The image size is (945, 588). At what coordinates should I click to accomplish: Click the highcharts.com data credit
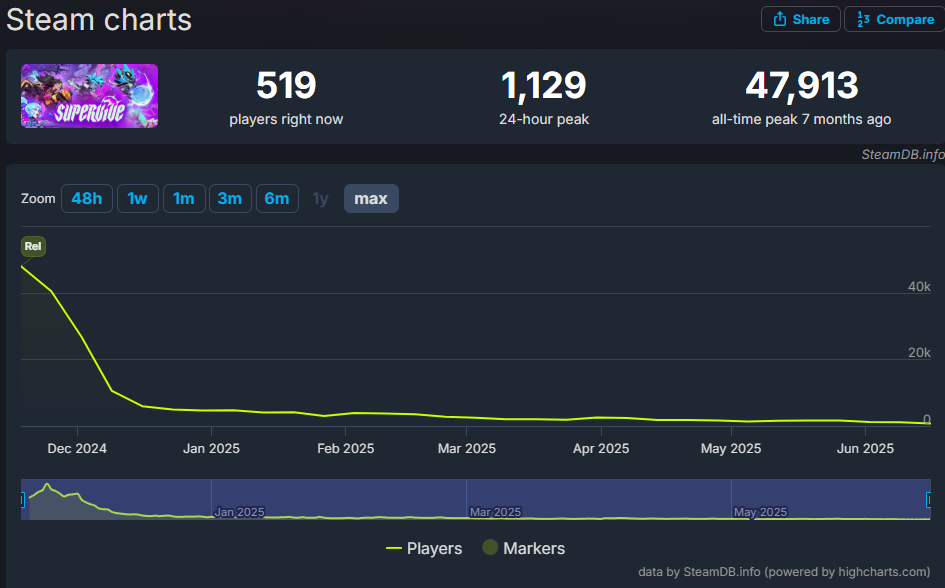[784, 572]
